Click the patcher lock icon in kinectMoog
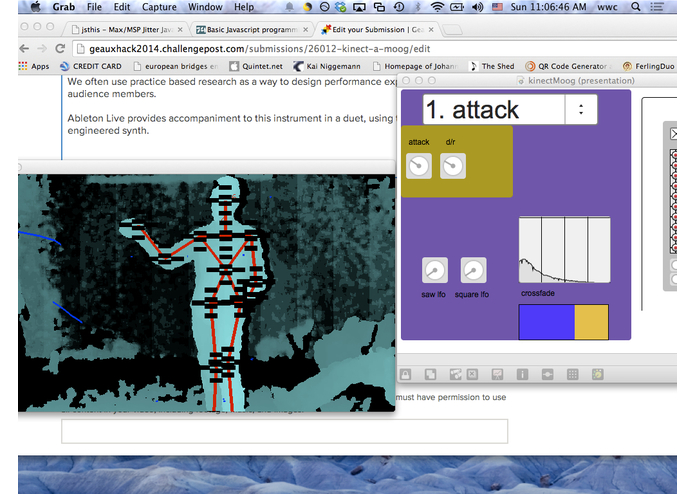 pyautogui.click(x=405, y=375)
